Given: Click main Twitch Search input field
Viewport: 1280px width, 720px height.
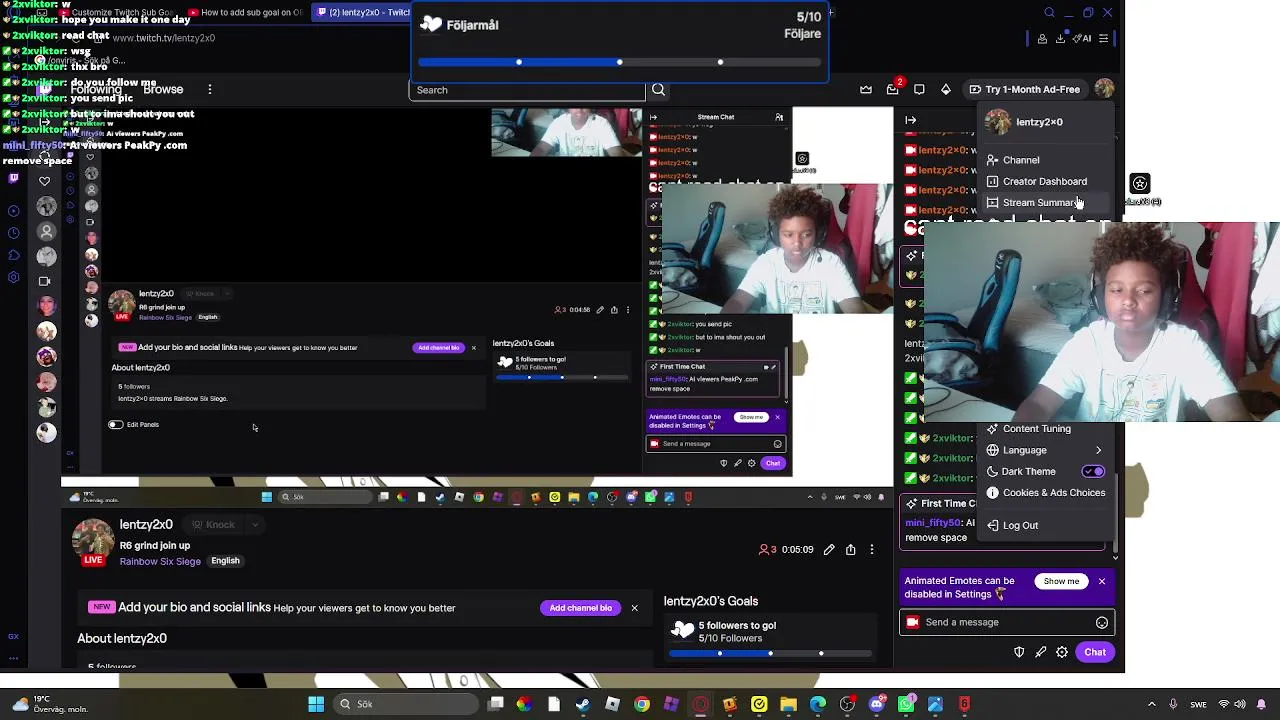Looking at the screenshot, I should click(x=527, y=90).
